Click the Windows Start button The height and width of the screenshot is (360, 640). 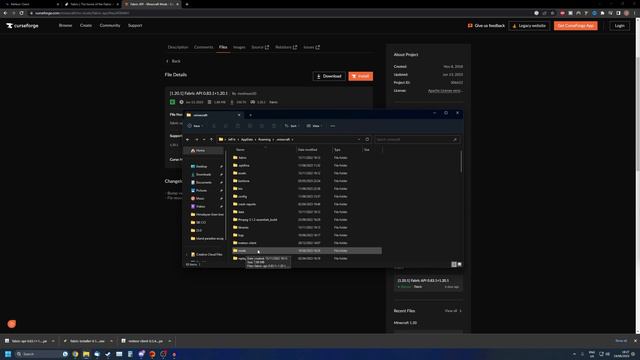pos(8,354)
